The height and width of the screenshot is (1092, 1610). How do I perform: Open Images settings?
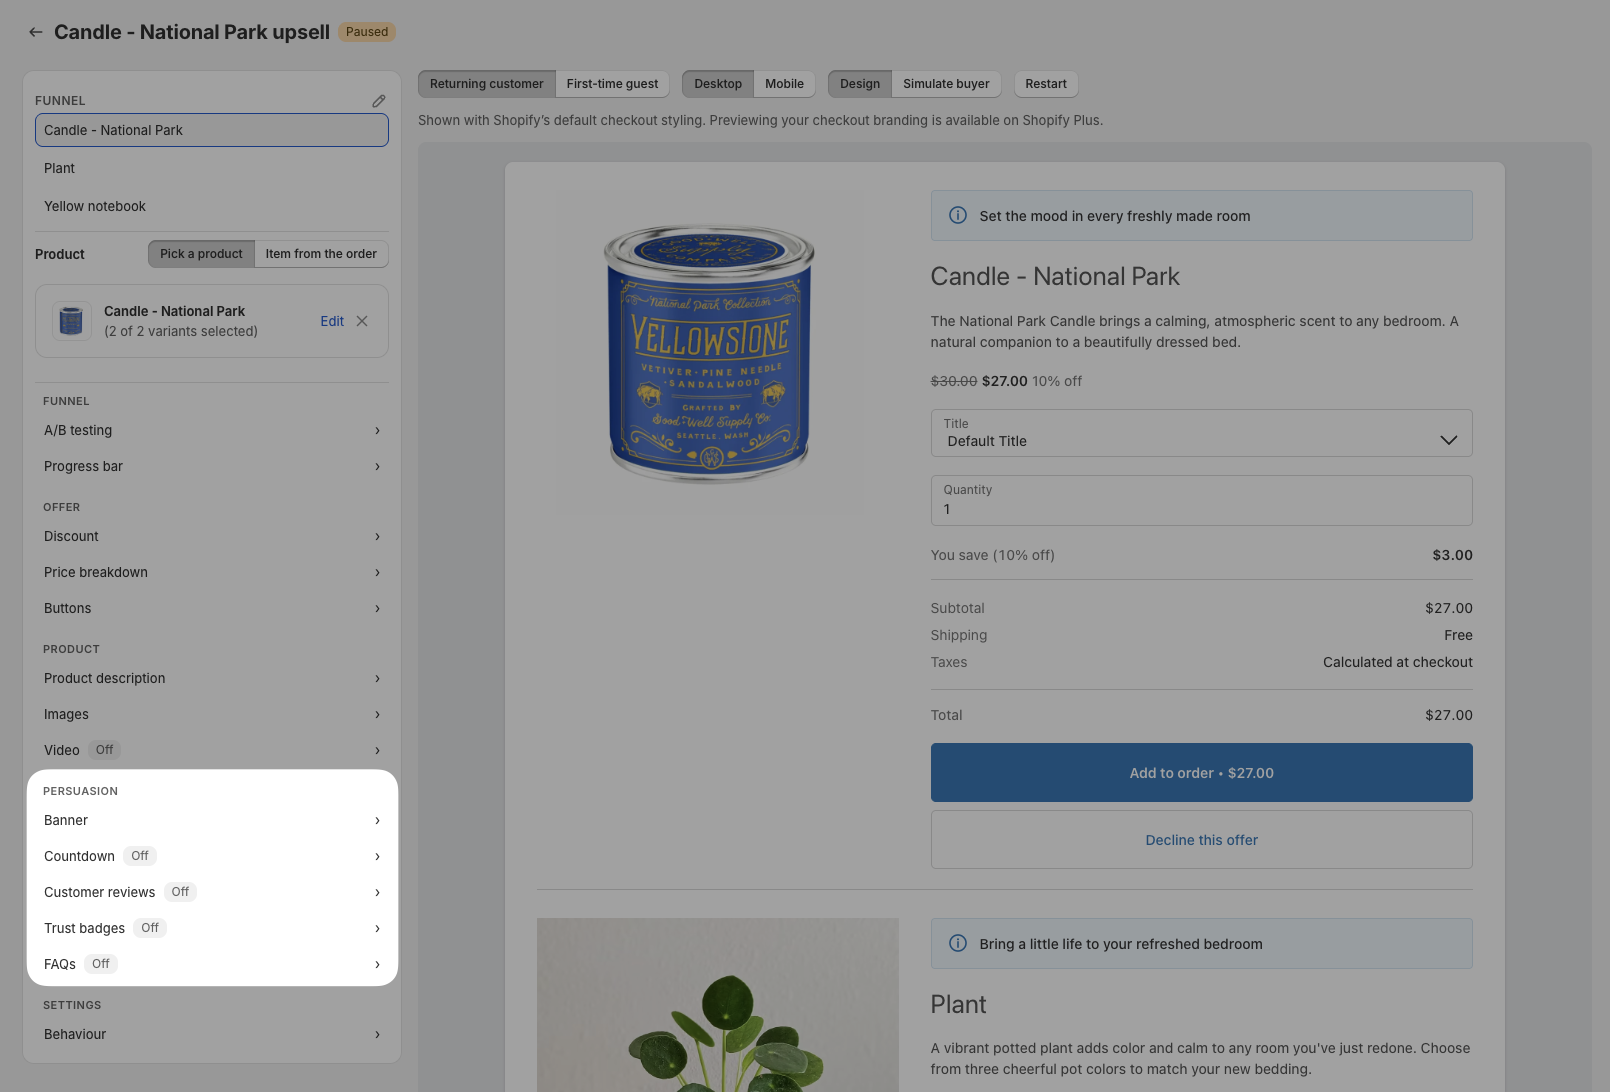212,714
